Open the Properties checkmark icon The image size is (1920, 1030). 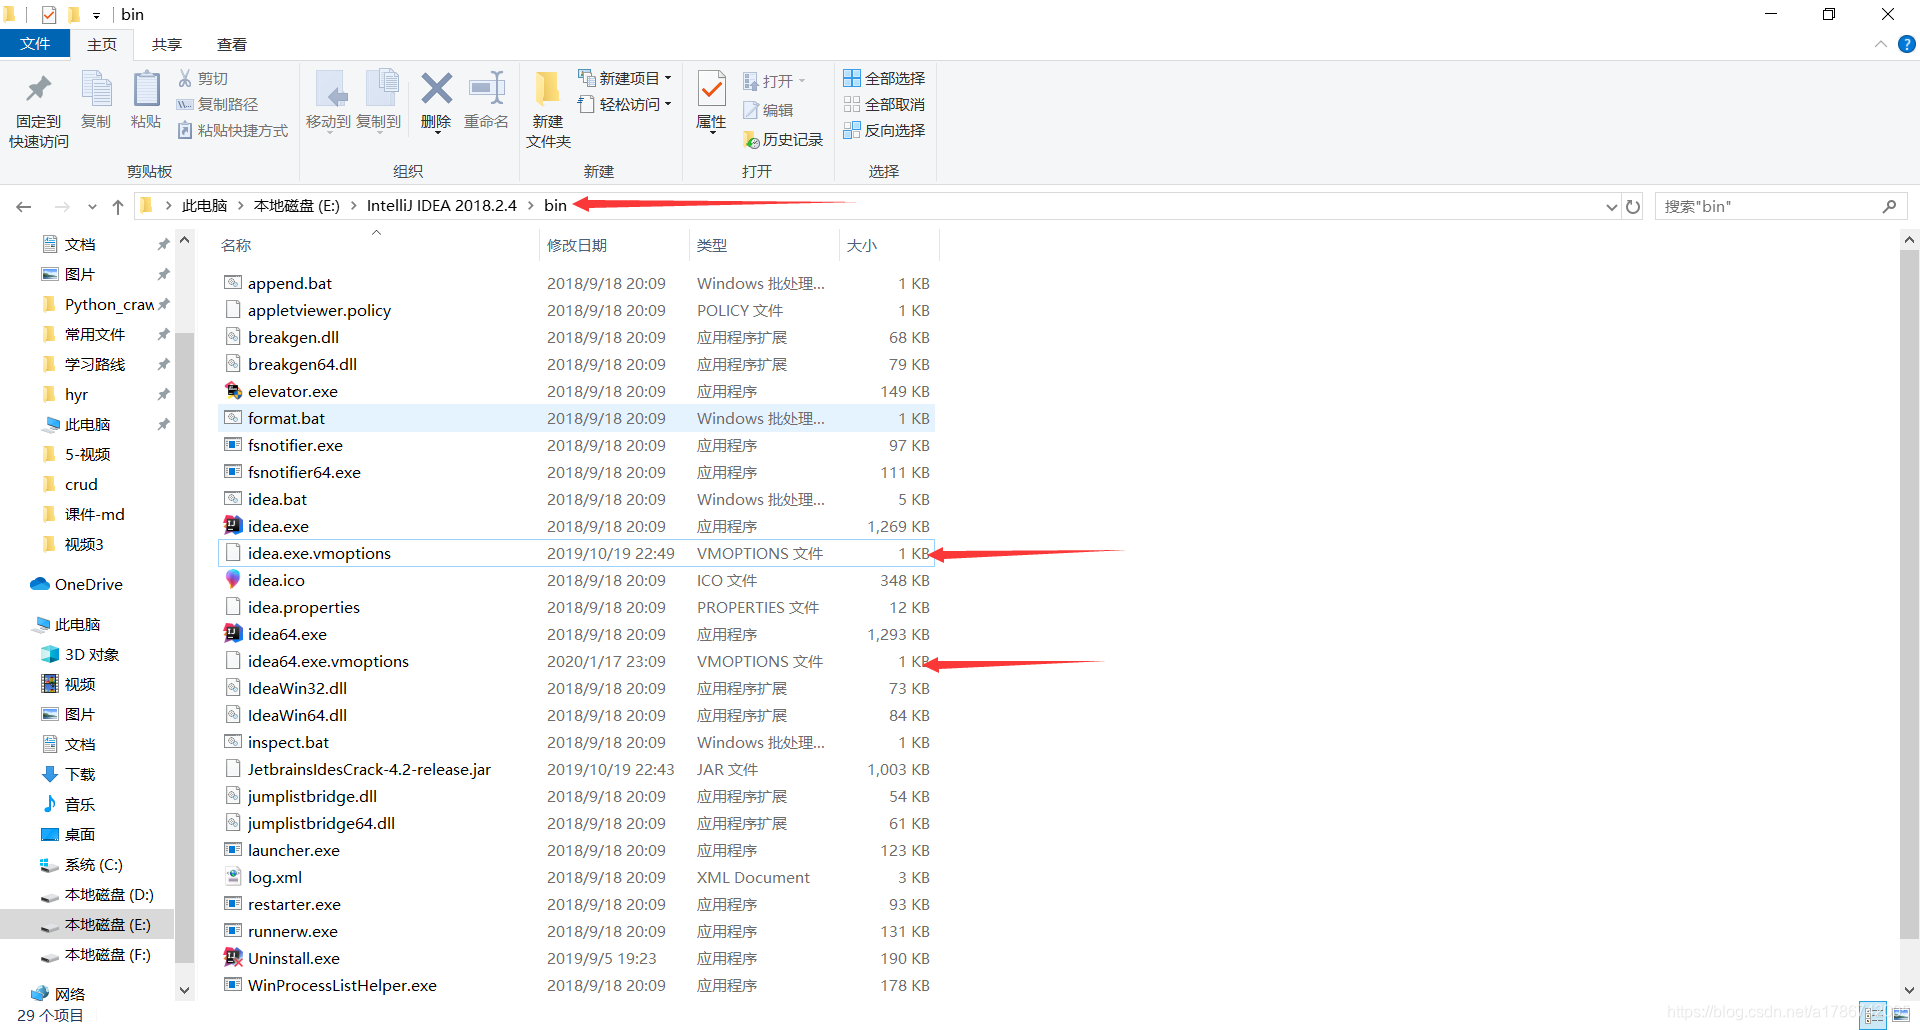(x=711, y=90)
